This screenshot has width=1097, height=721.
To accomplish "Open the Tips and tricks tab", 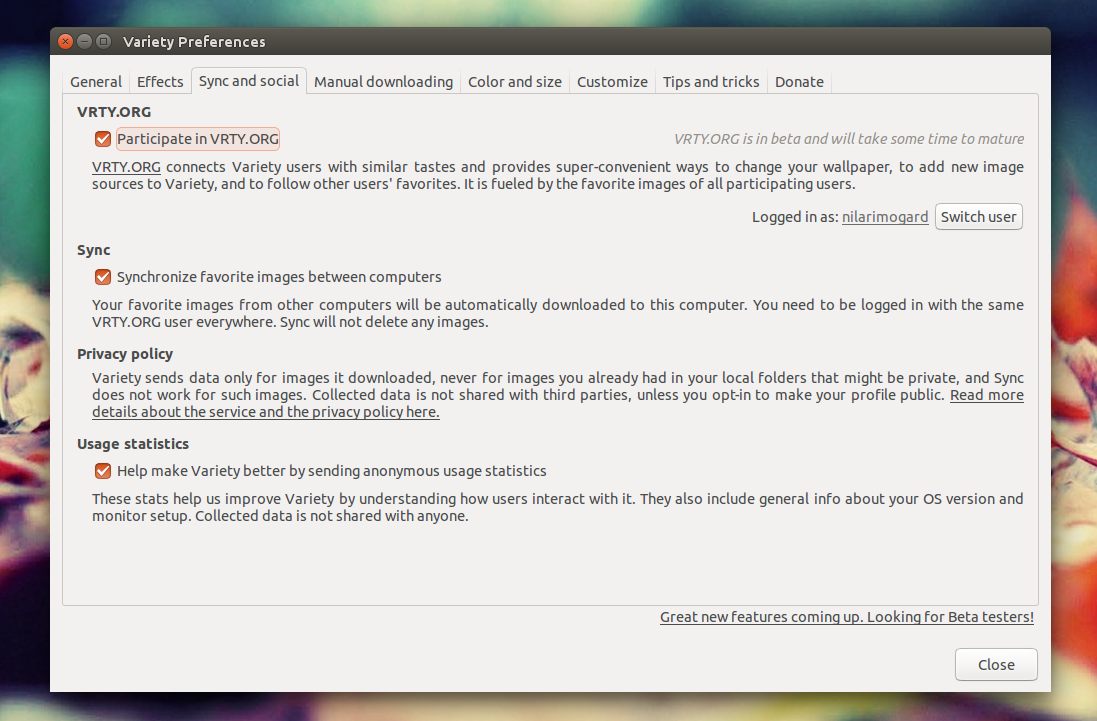I will pyautogui.click(x=711, y=82).
